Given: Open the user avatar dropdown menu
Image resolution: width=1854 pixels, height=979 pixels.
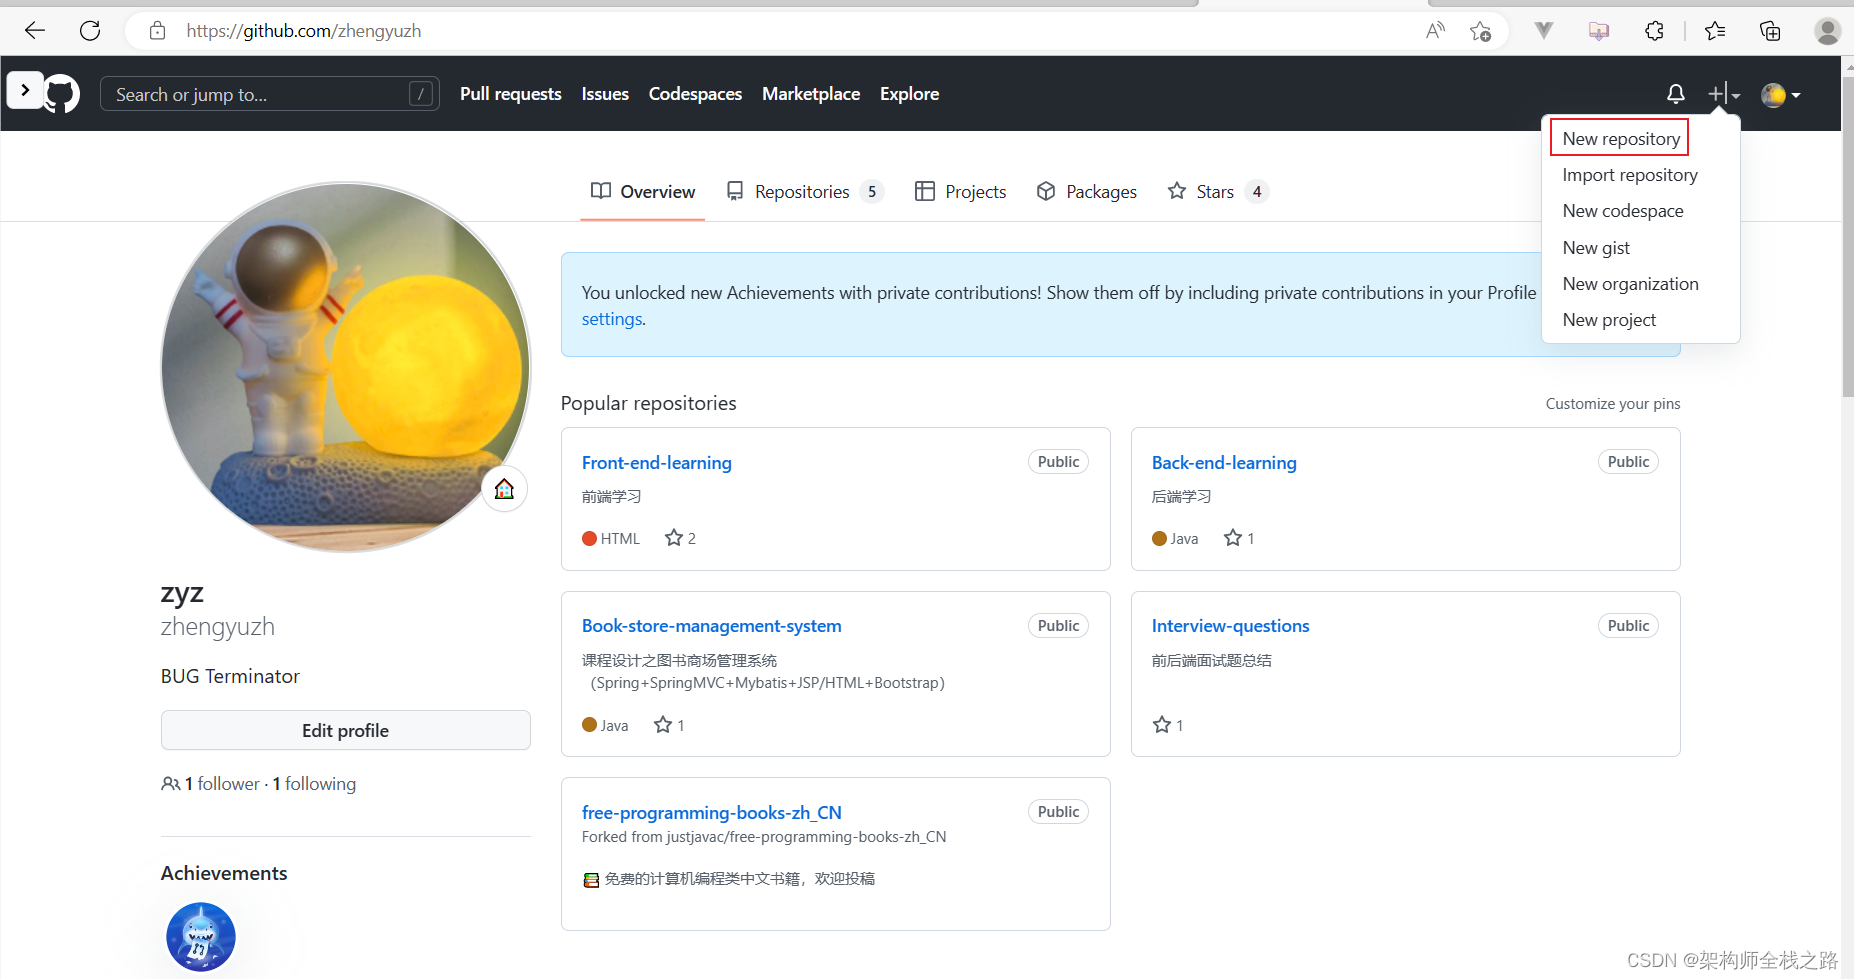Looking at the screenshot, I should [1781, 95].
